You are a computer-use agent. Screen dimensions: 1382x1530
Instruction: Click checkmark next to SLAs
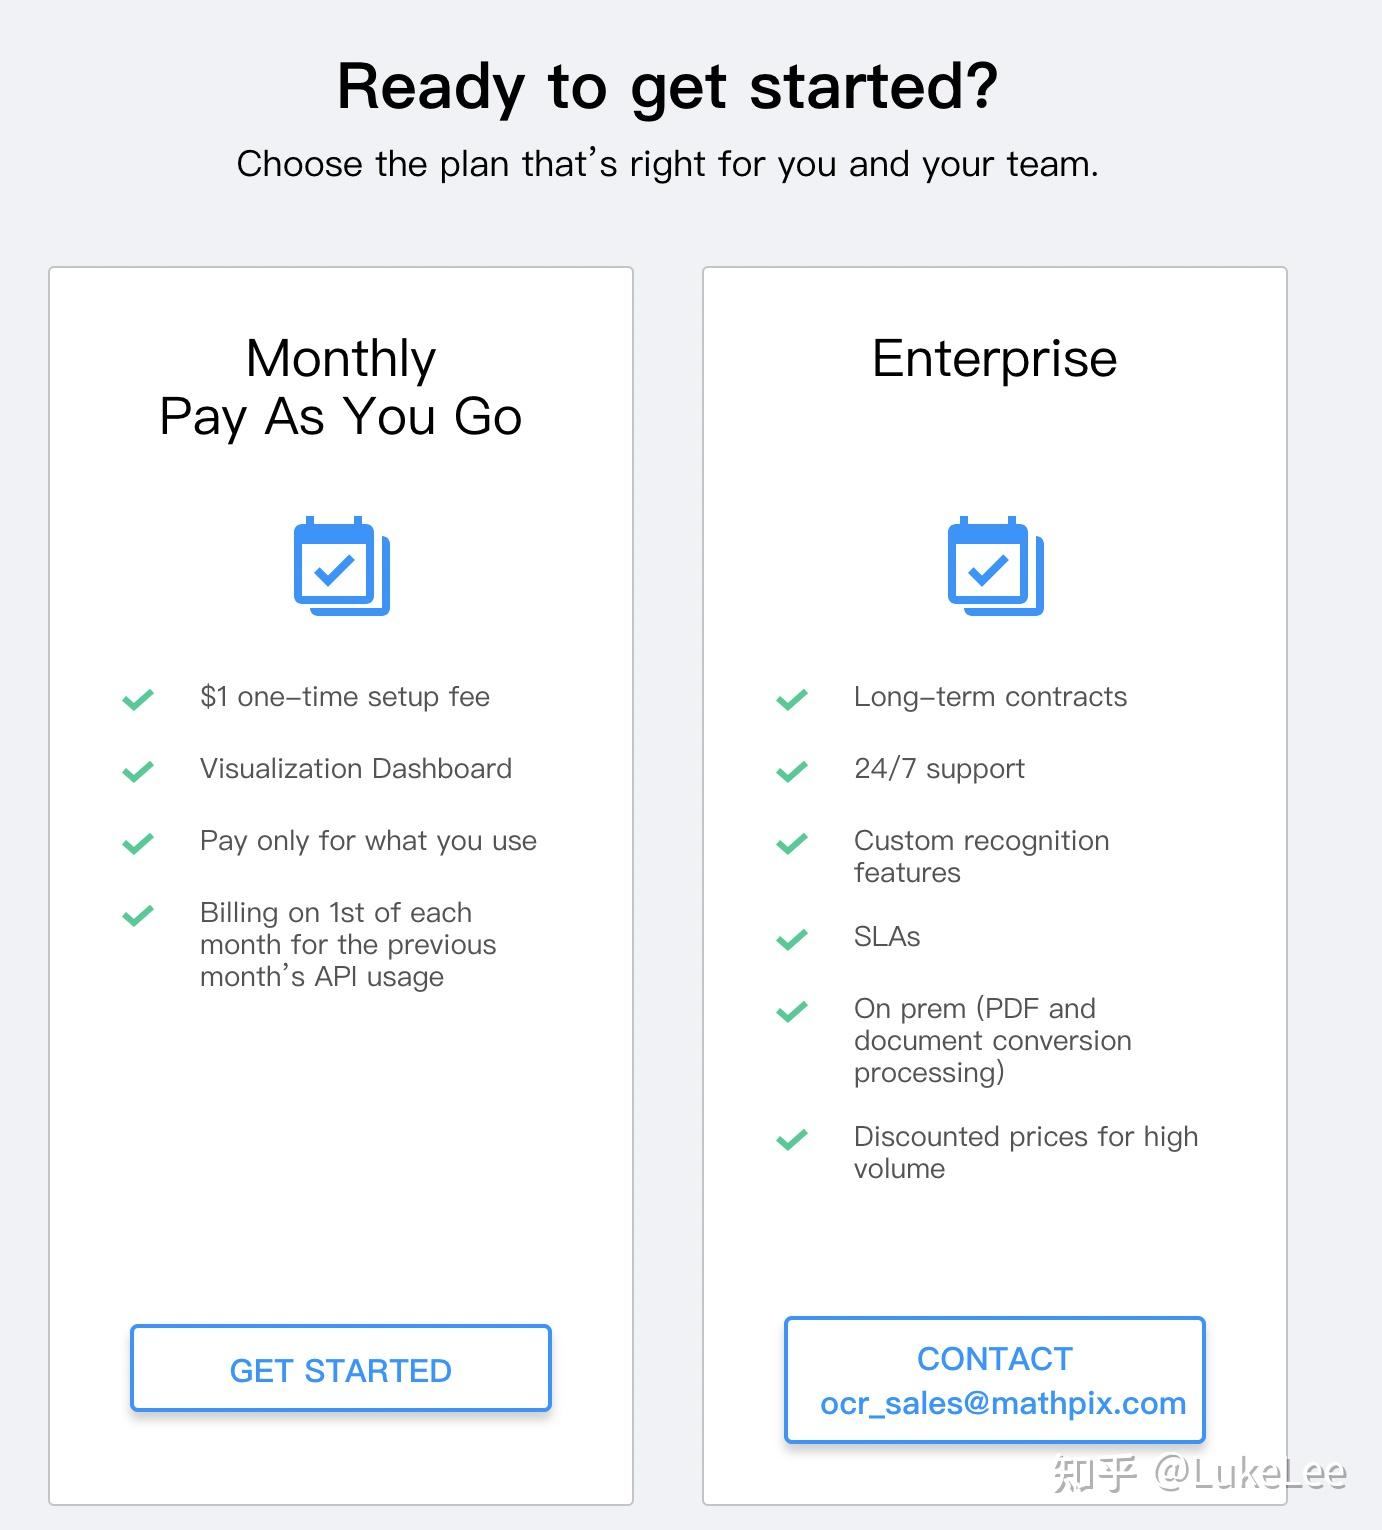tap(792, 939)
